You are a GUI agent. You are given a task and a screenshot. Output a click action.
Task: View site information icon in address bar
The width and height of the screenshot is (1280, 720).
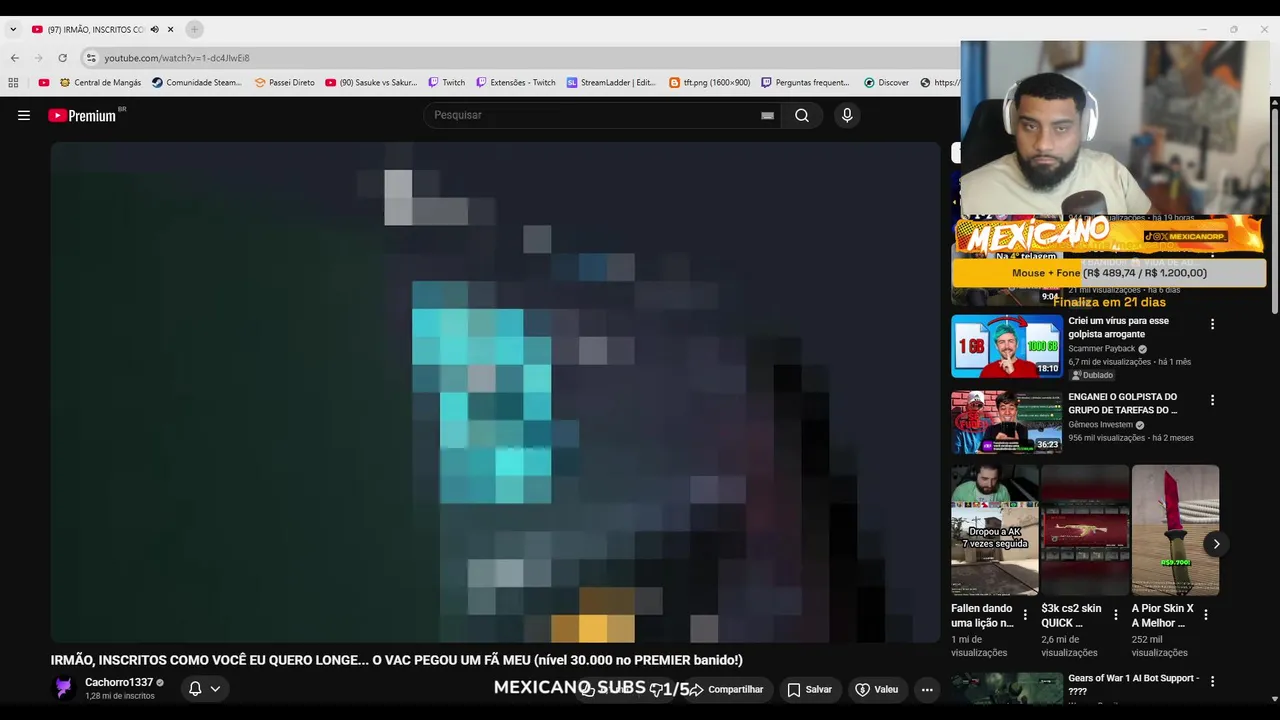pos(91,58)
